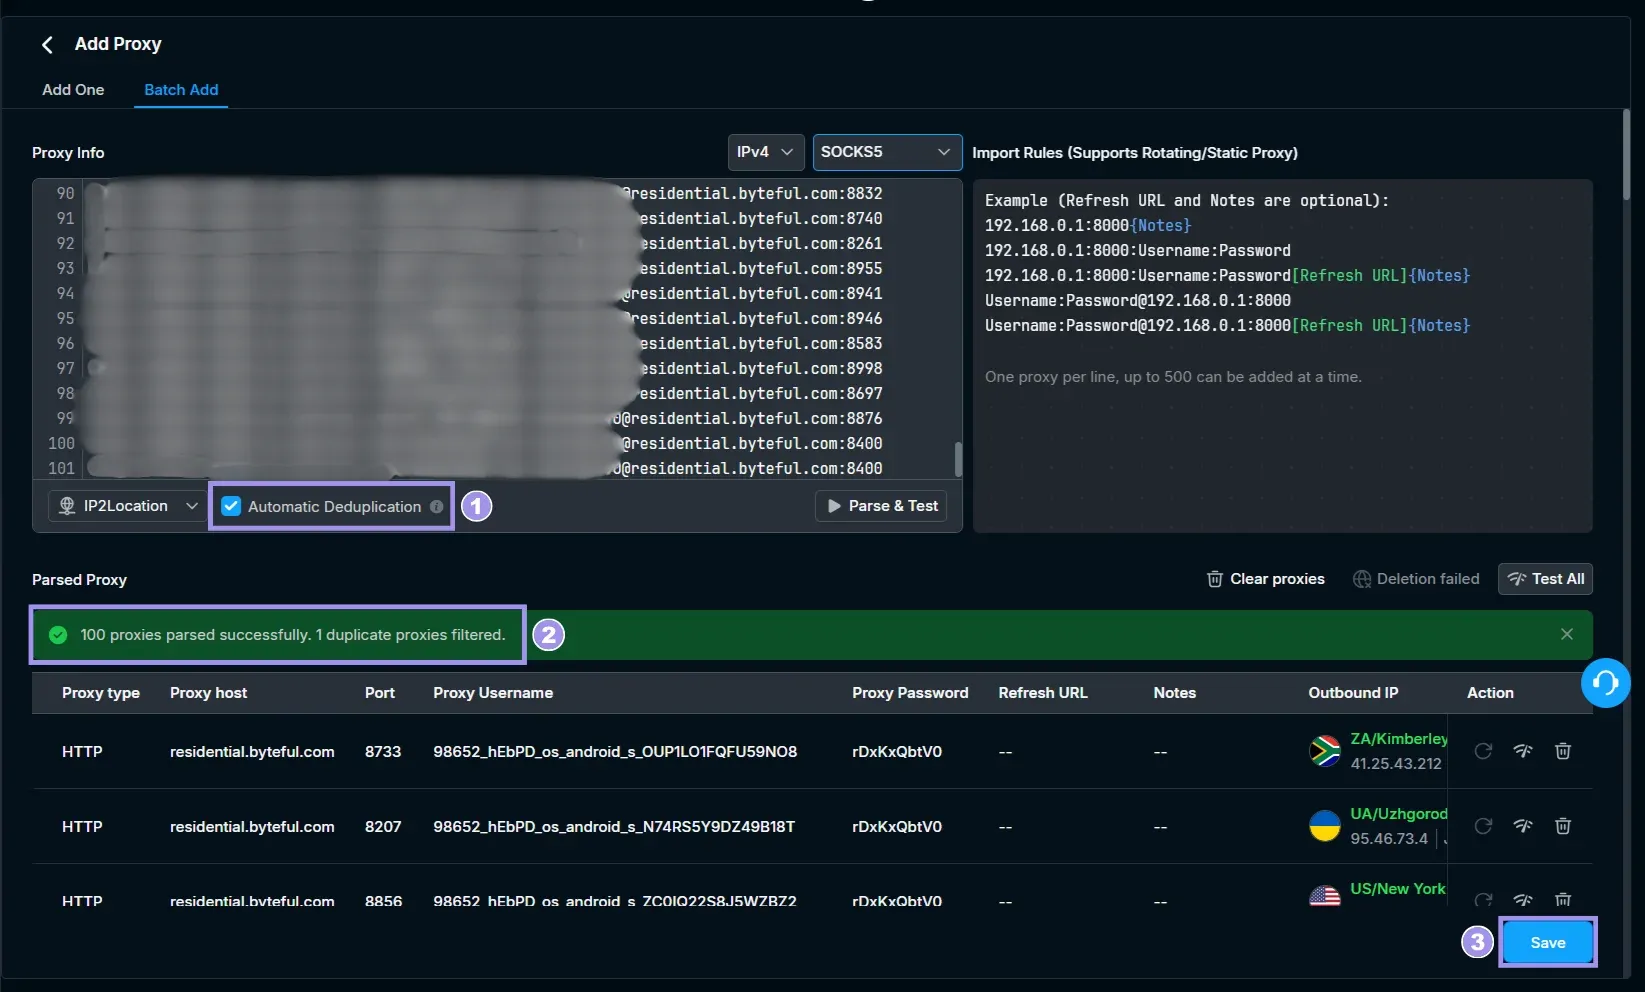1645x992 pixels.
Task: Click the ZA/Kimberley location label
Action: (x=1399, y=739)
